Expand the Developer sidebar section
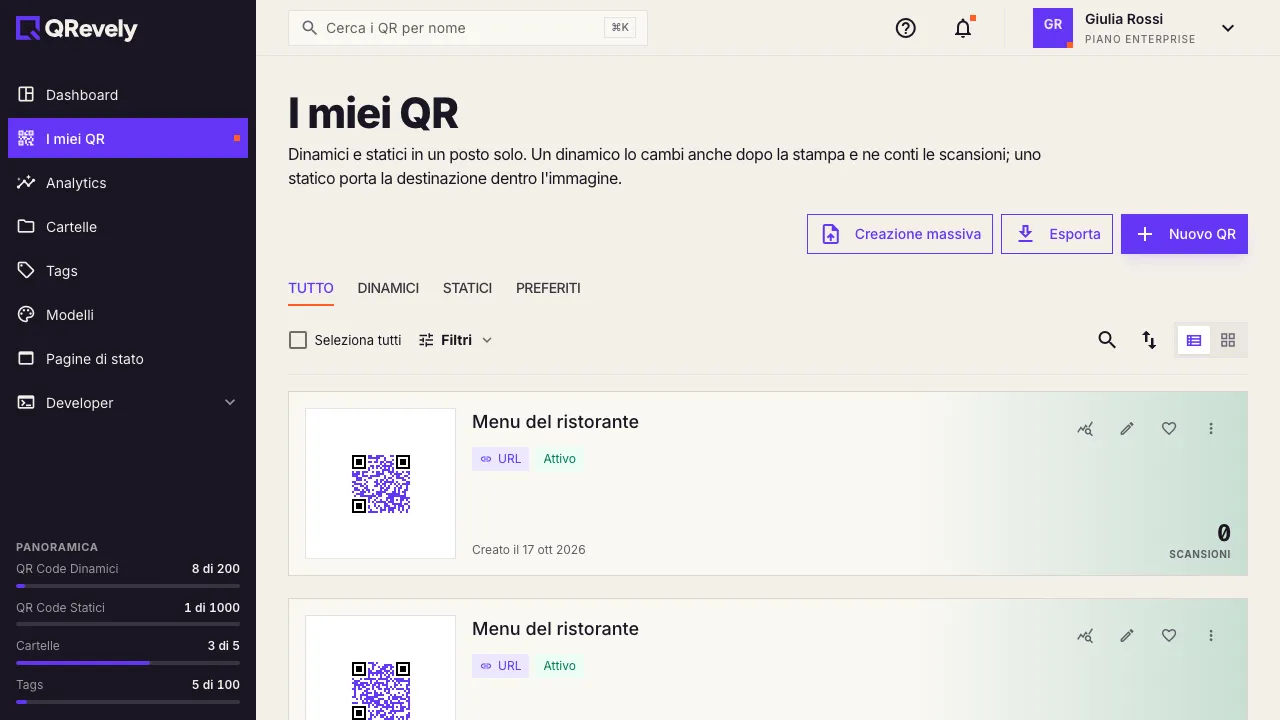This screenshot has height=720, width=1280. pyautogui.click(x=128, y=403)
